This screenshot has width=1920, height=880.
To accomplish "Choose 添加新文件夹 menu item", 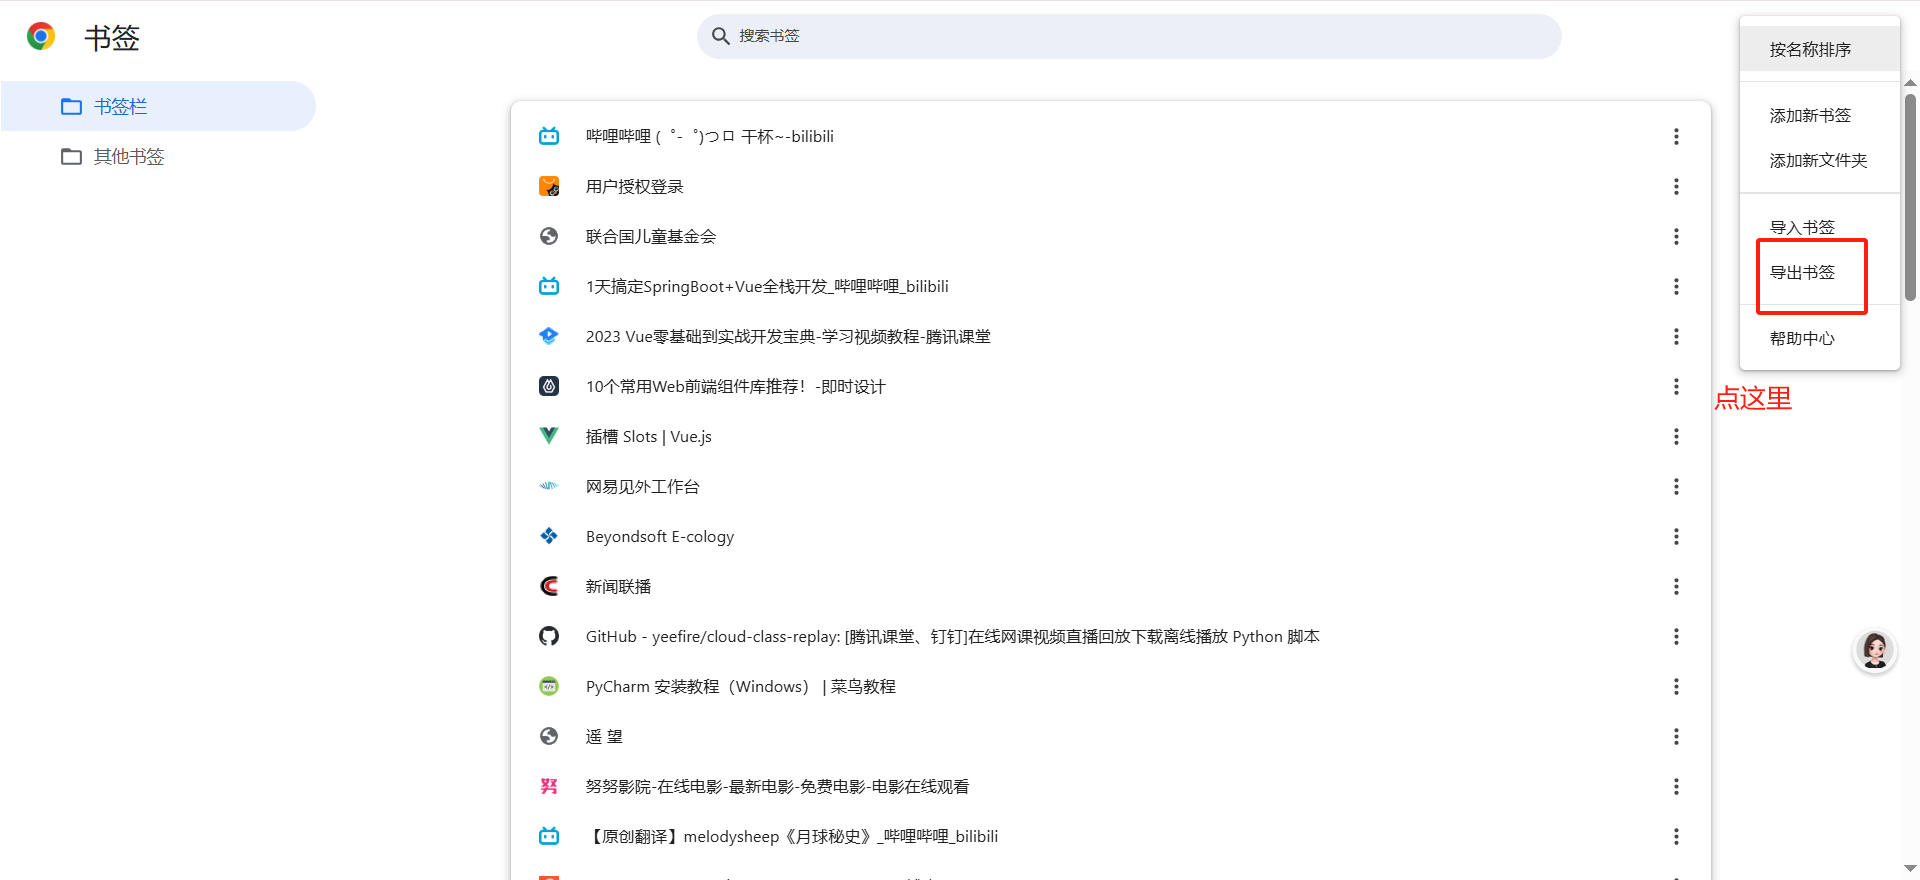I will click(1819, 160).
